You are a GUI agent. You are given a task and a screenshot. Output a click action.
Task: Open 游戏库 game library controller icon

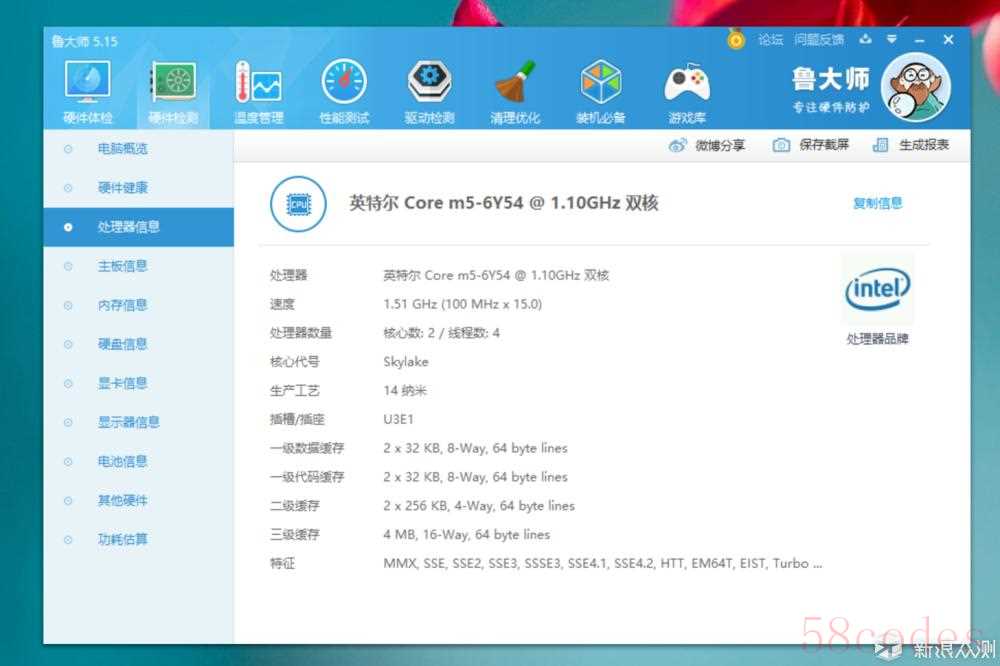point(686,83)
